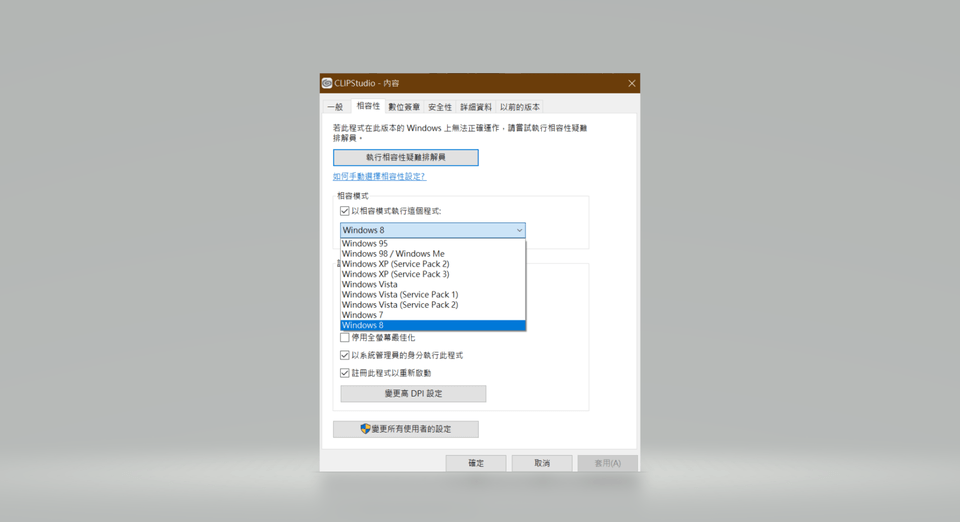The height and width of the screenshot is (522, 960).
Task: Click 變更高 DPI 設定 button
Action: click(413, 393)
